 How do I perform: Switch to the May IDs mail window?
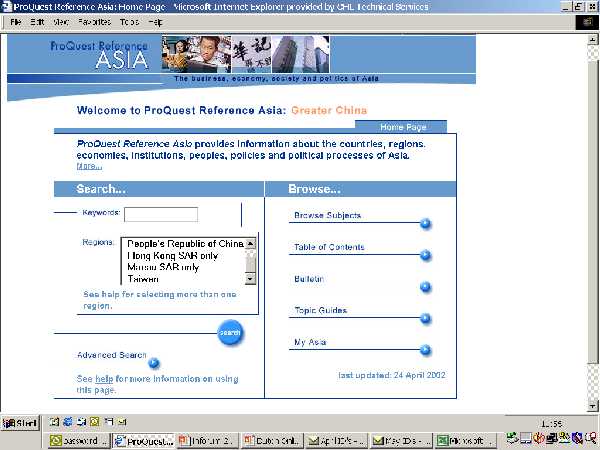[x=401, y=441]
